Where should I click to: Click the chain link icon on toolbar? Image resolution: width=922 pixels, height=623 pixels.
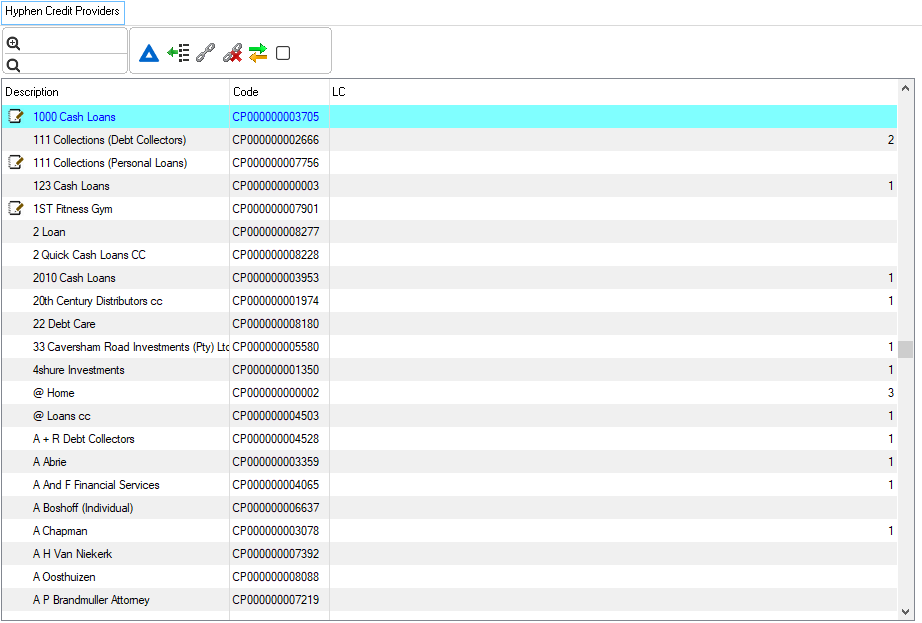[204, 52]
